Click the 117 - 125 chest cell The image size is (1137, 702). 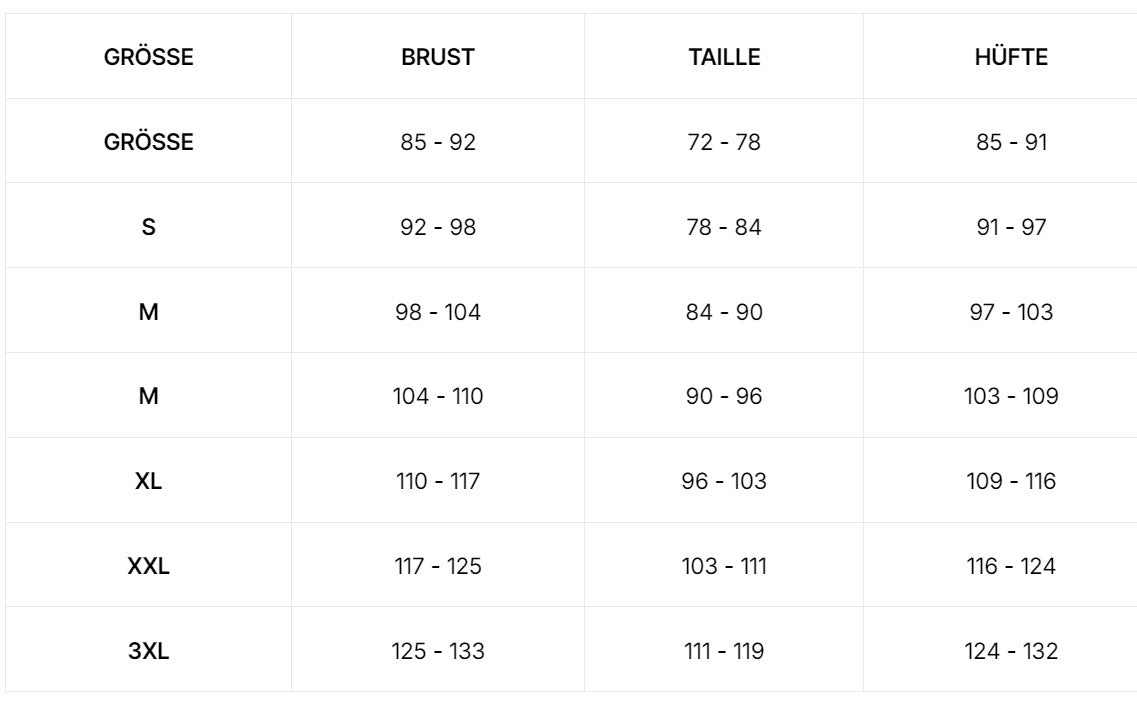pos(437,567)
